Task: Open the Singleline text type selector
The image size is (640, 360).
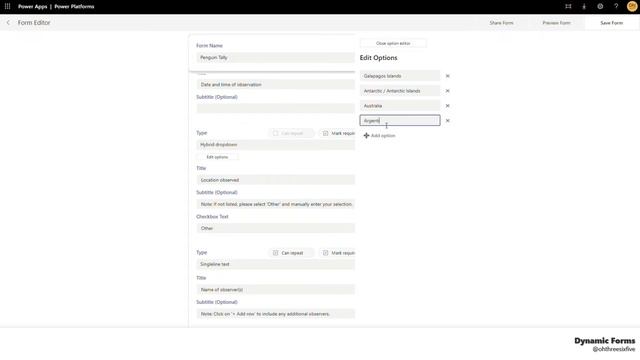Action: [x=276, y=264]
